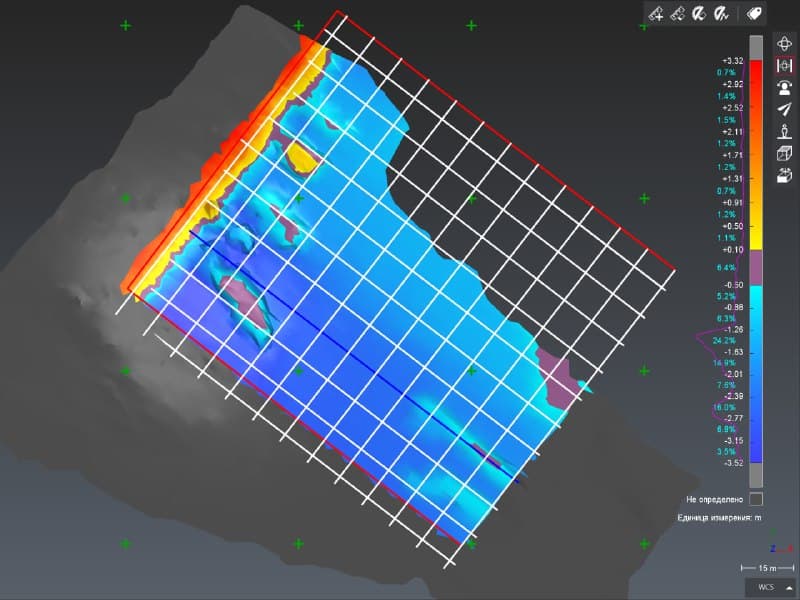This screenshot has width=800, height=600.
Task: Open the tag label tool
Action: [754, 14]
